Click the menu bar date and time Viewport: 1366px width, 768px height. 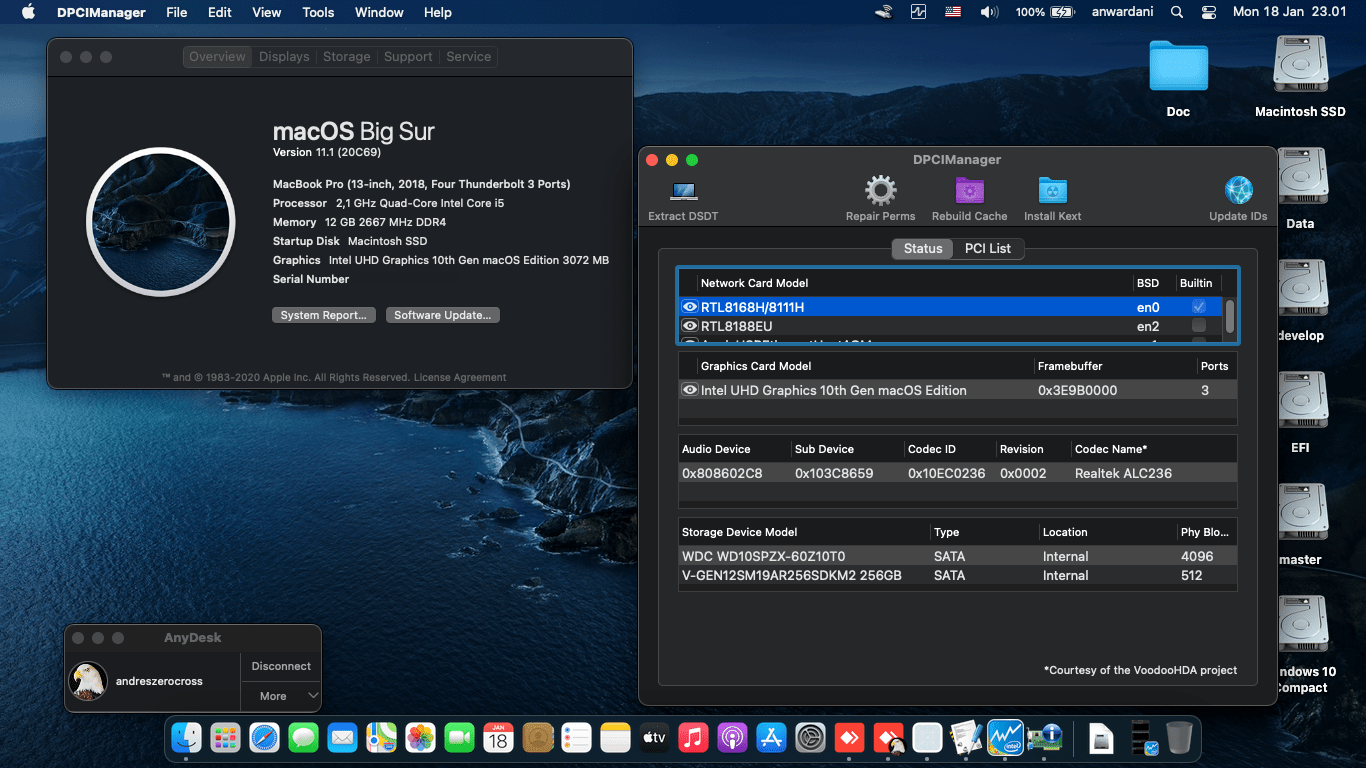[x=1290, y=12]
